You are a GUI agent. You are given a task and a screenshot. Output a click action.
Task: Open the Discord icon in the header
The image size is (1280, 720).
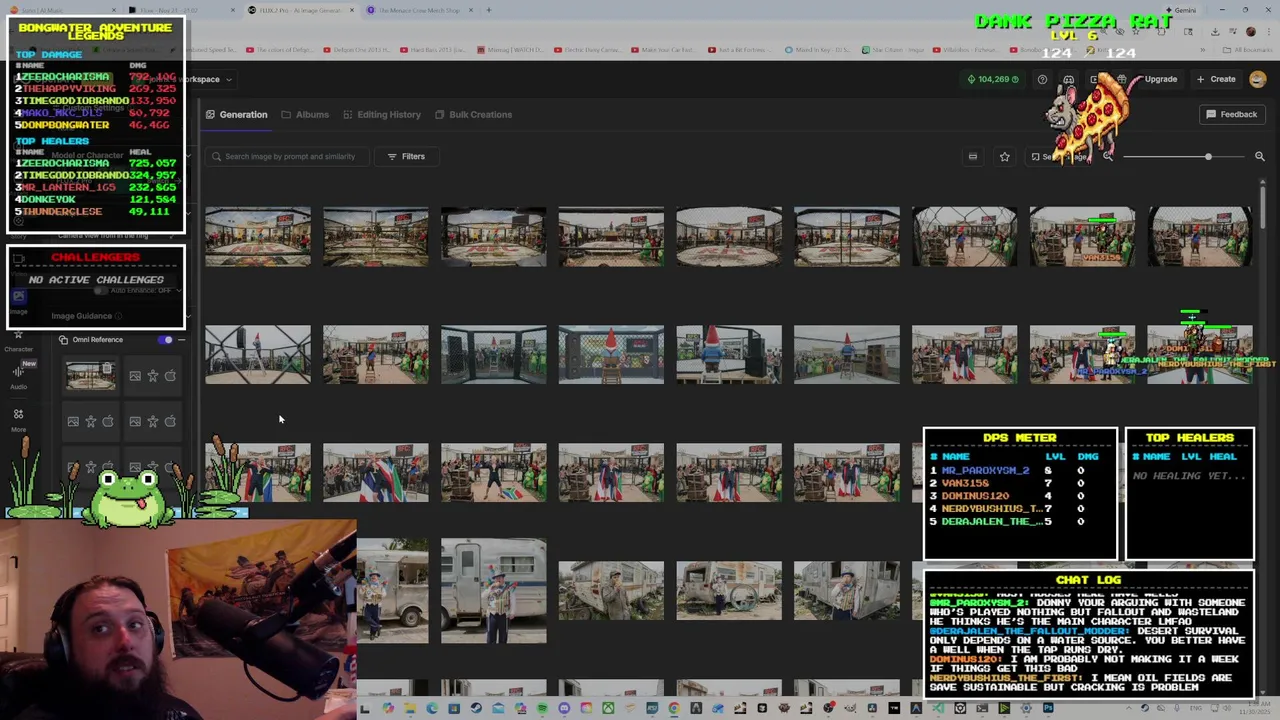click(1068, 79)
